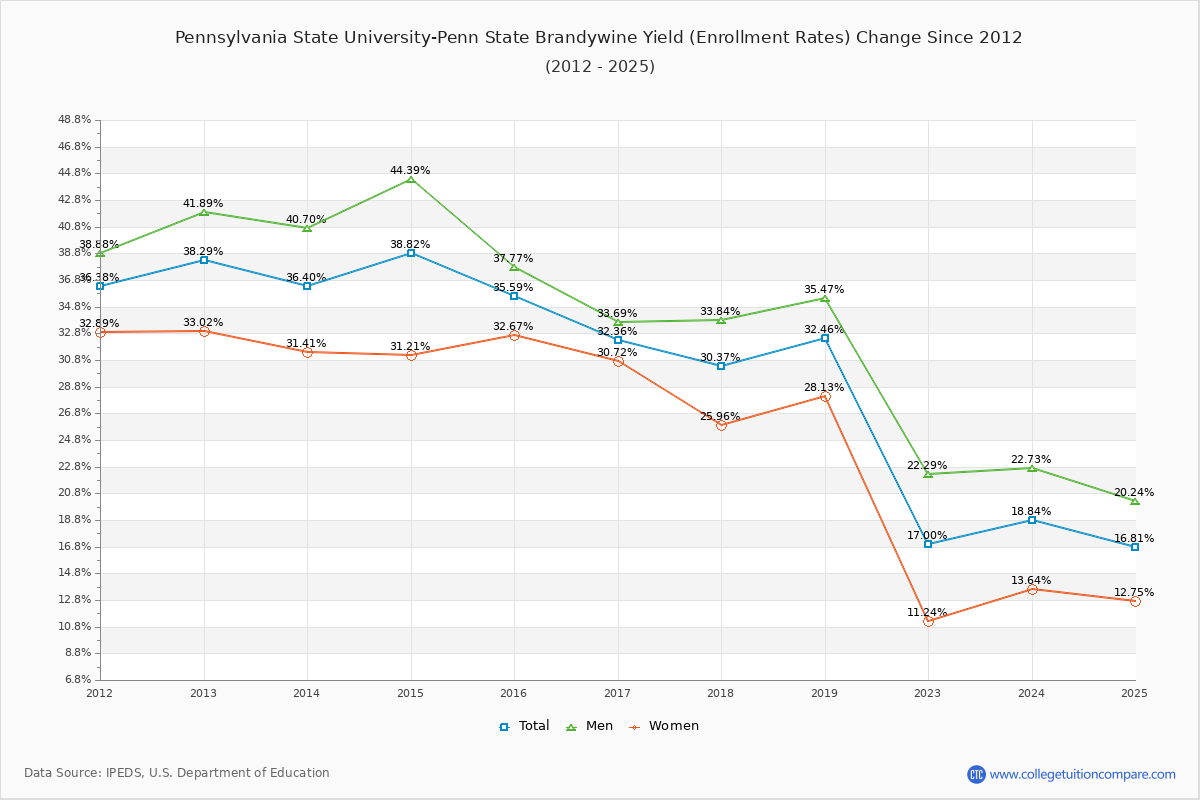This screenshot has height=800, width=1200.
Task: Select Total 2025 data point 16.81%
Action: (x=1135, y=547)
